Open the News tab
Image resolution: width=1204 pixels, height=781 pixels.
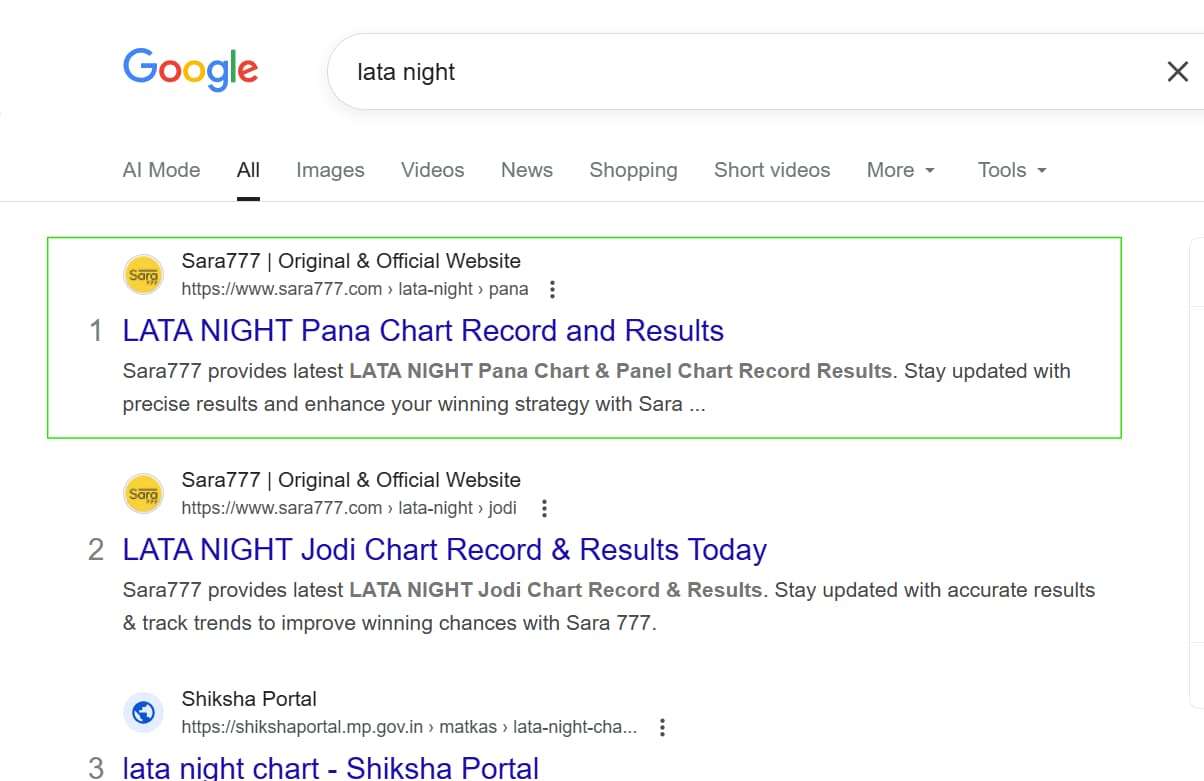tap(526, 170)
